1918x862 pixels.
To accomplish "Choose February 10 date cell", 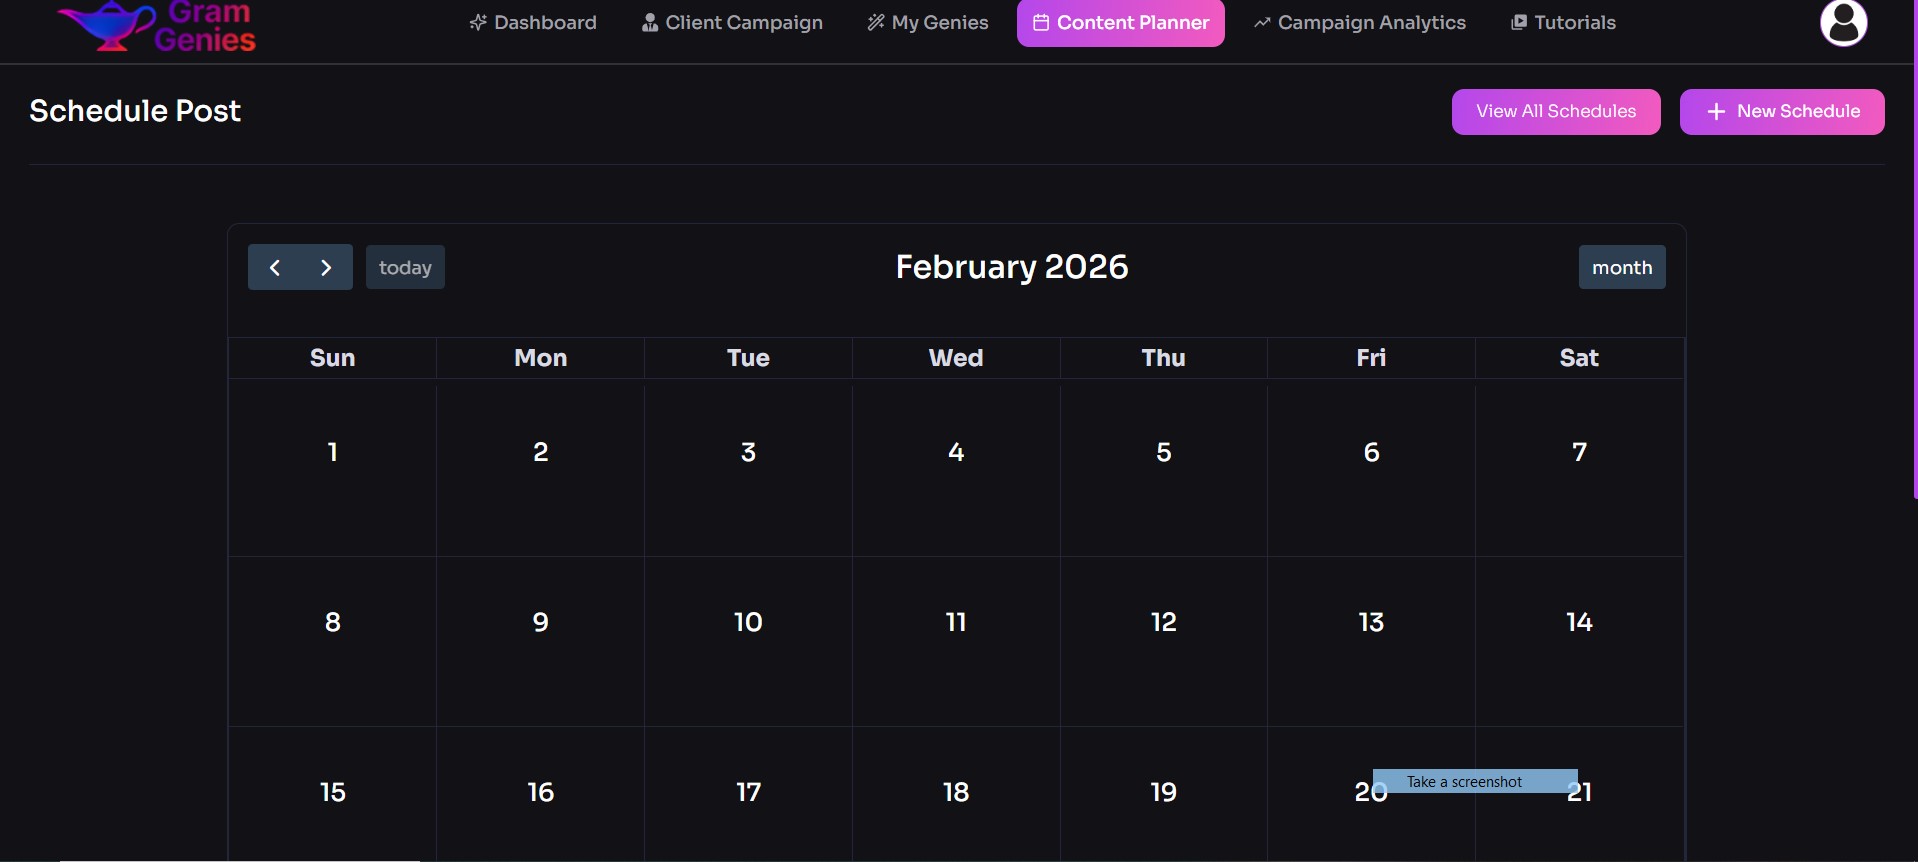I will click(748, 642).
